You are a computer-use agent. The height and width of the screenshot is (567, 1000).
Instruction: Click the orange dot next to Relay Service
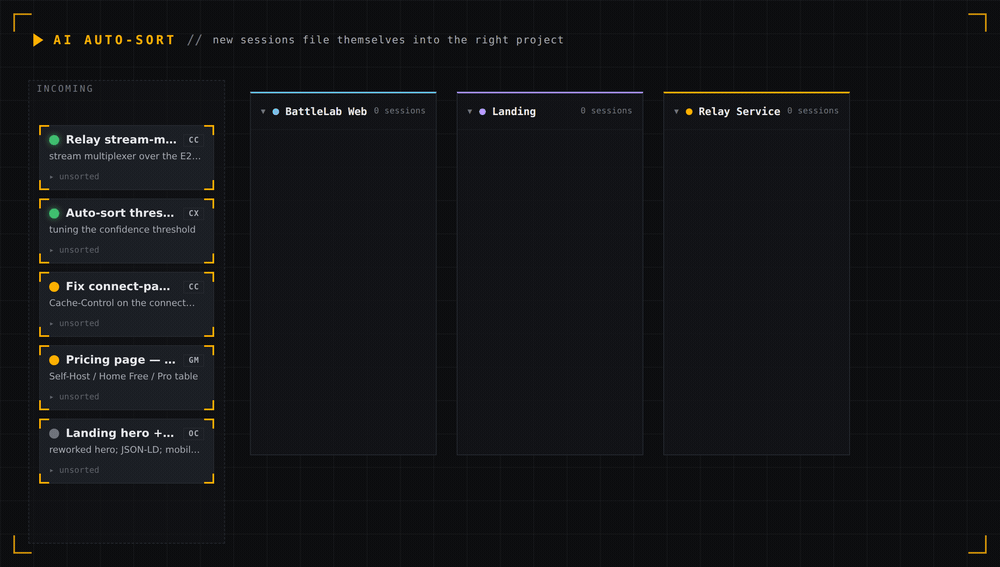[x=689, y=112]
